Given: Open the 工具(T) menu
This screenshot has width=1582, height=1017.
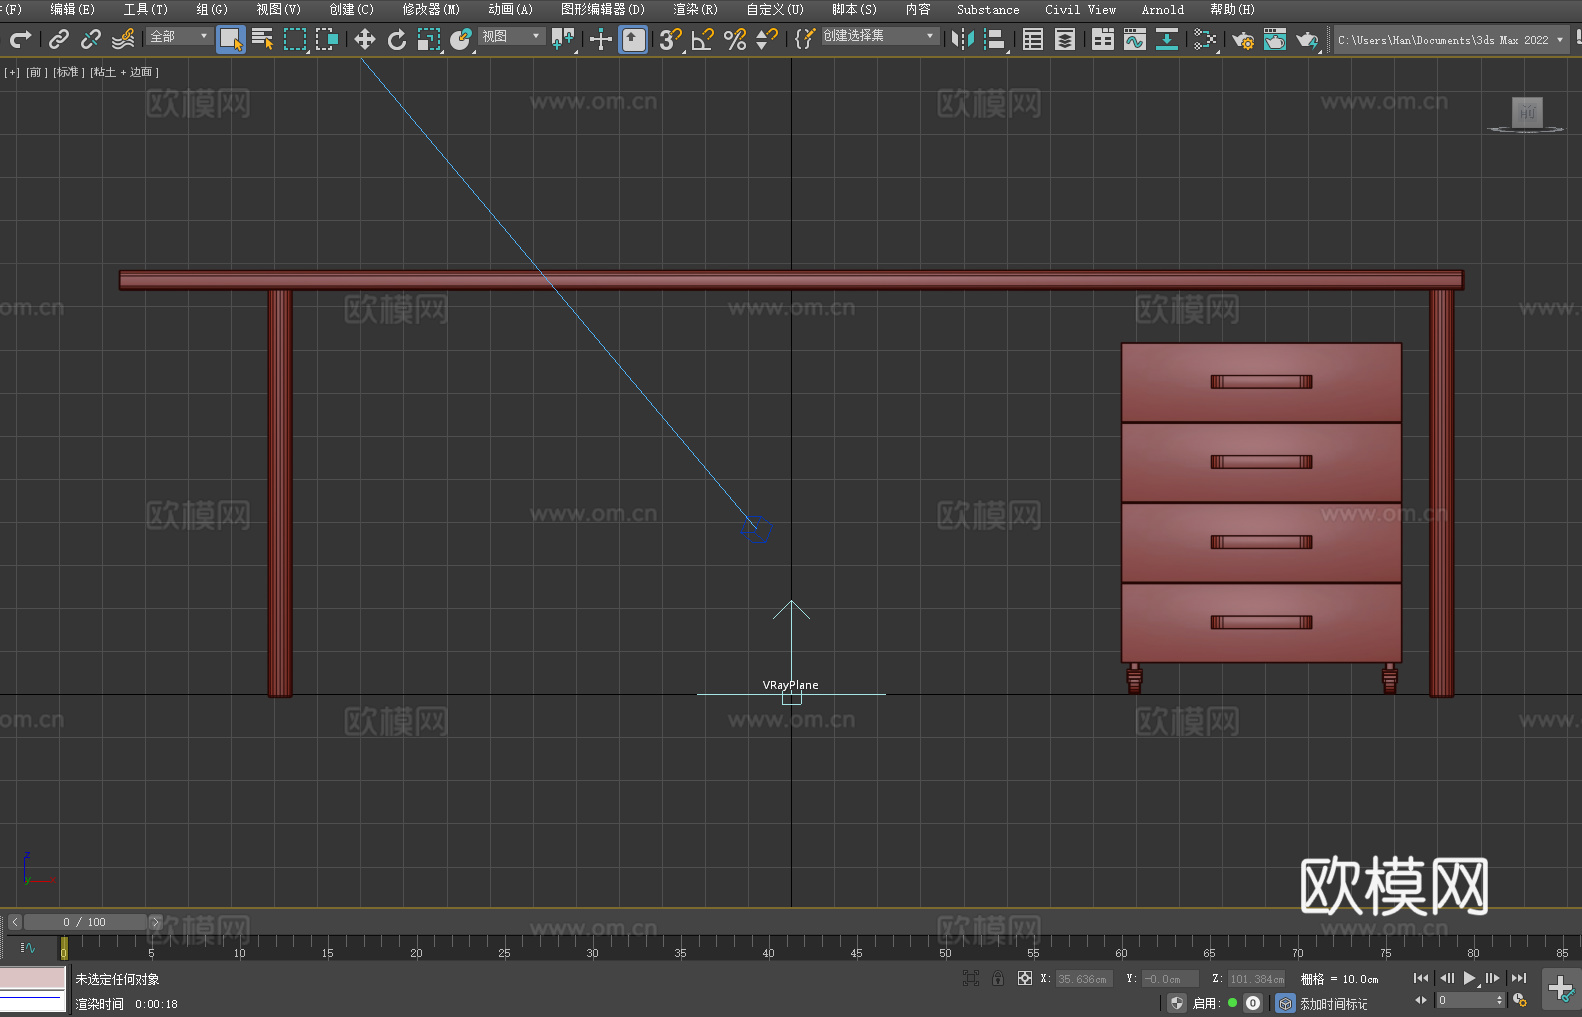Looking at the screenshot, I should (x=146, y=9).
